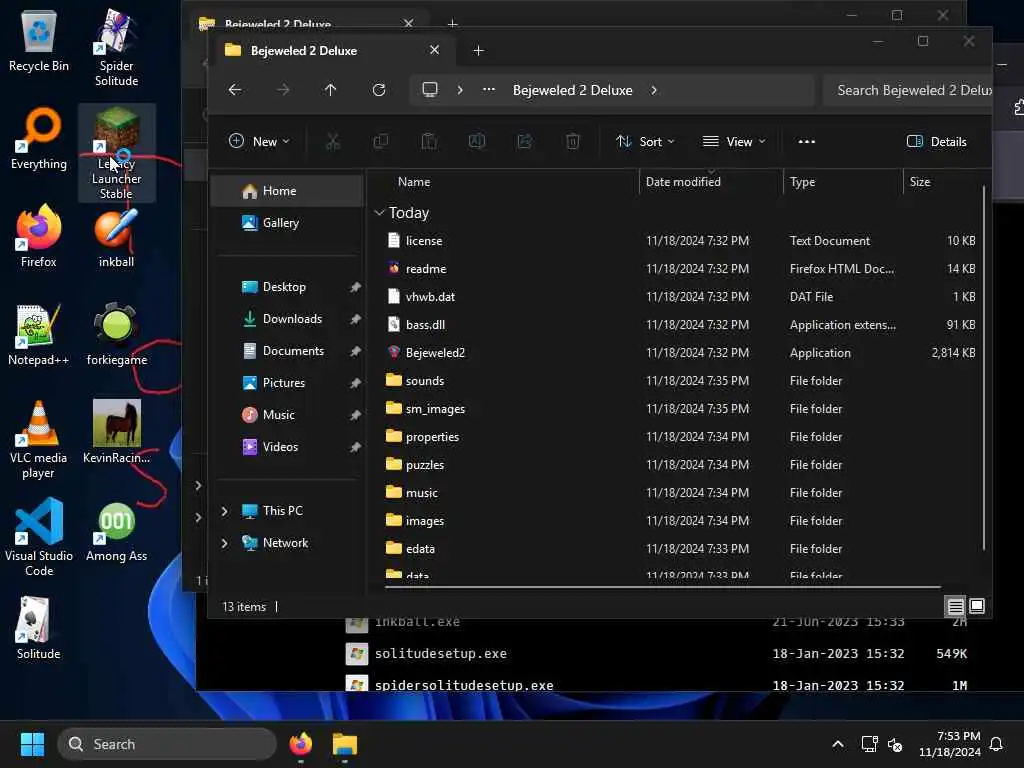Viewport: 1024px width, 768px height.
Task: Expand chevron after Bejeweled 2 Deluxe breadcrumb
Action: [x=654, y=90]
